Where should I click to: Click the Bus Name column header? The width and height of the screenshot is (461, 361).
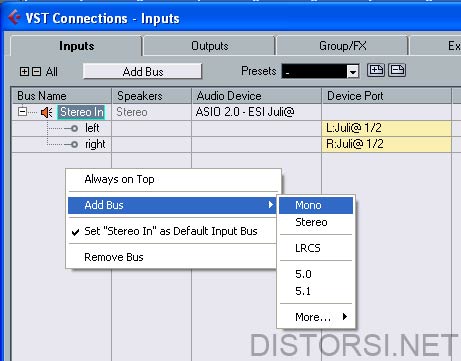[x=61, y=96]
